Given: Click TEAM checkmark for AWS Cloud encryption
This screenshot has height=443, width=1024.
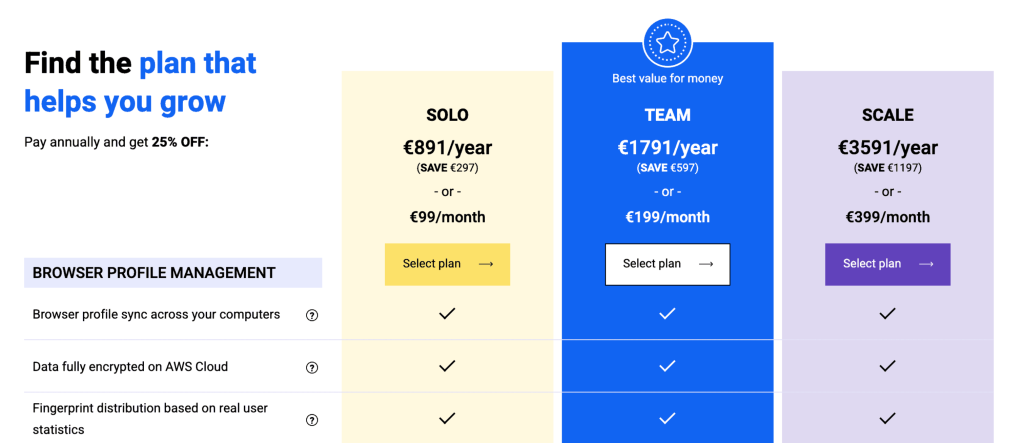Looking at the screenshot, I should click(x=667, y=366).
